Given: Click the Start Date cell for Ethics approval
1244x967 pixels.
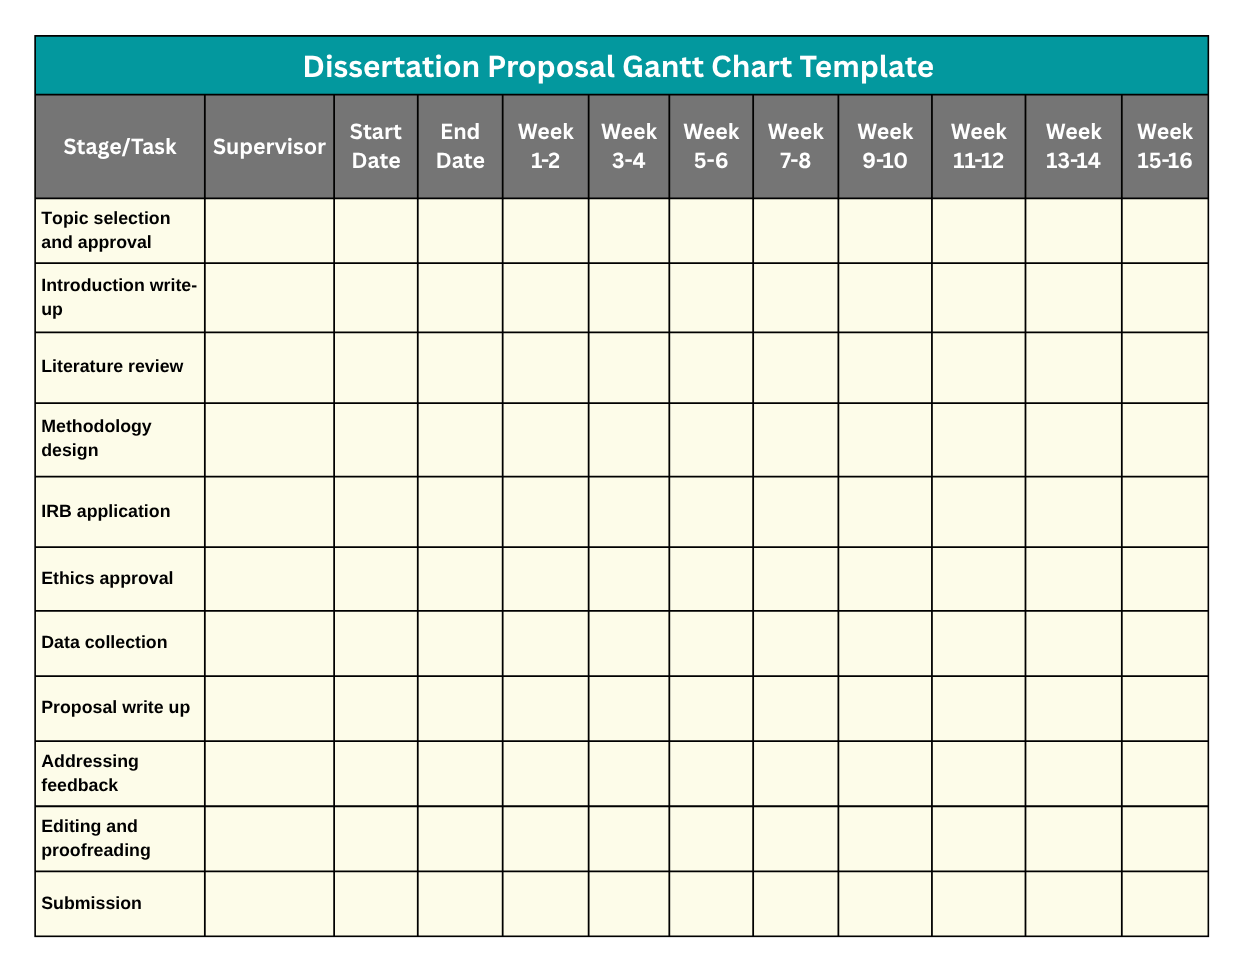Looking at the screenshot, I should point(375,578).
